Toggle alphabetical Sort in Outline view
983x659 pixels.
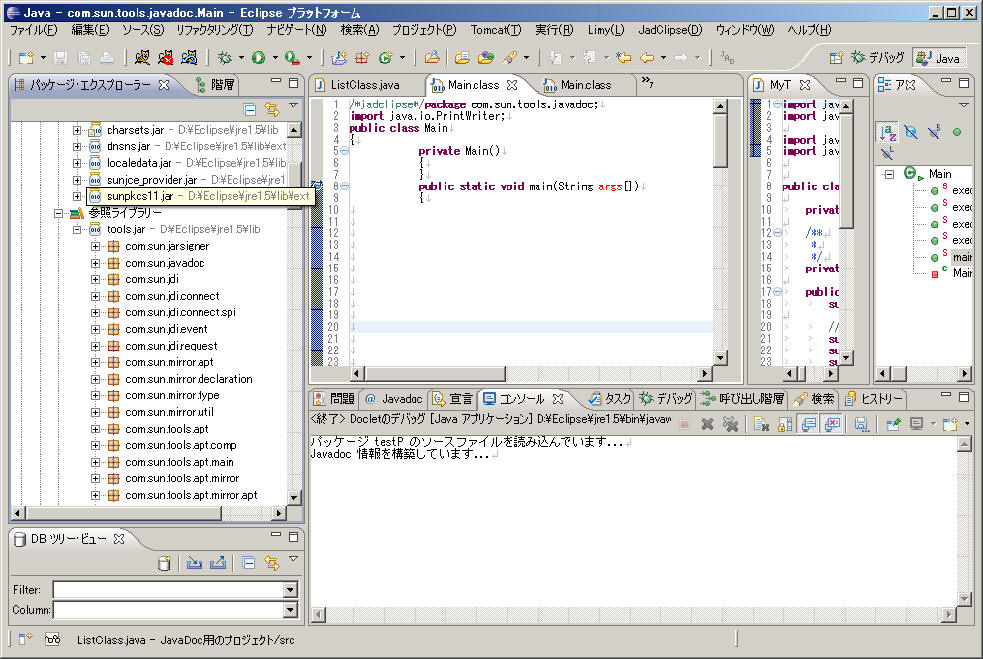[888, 131]
